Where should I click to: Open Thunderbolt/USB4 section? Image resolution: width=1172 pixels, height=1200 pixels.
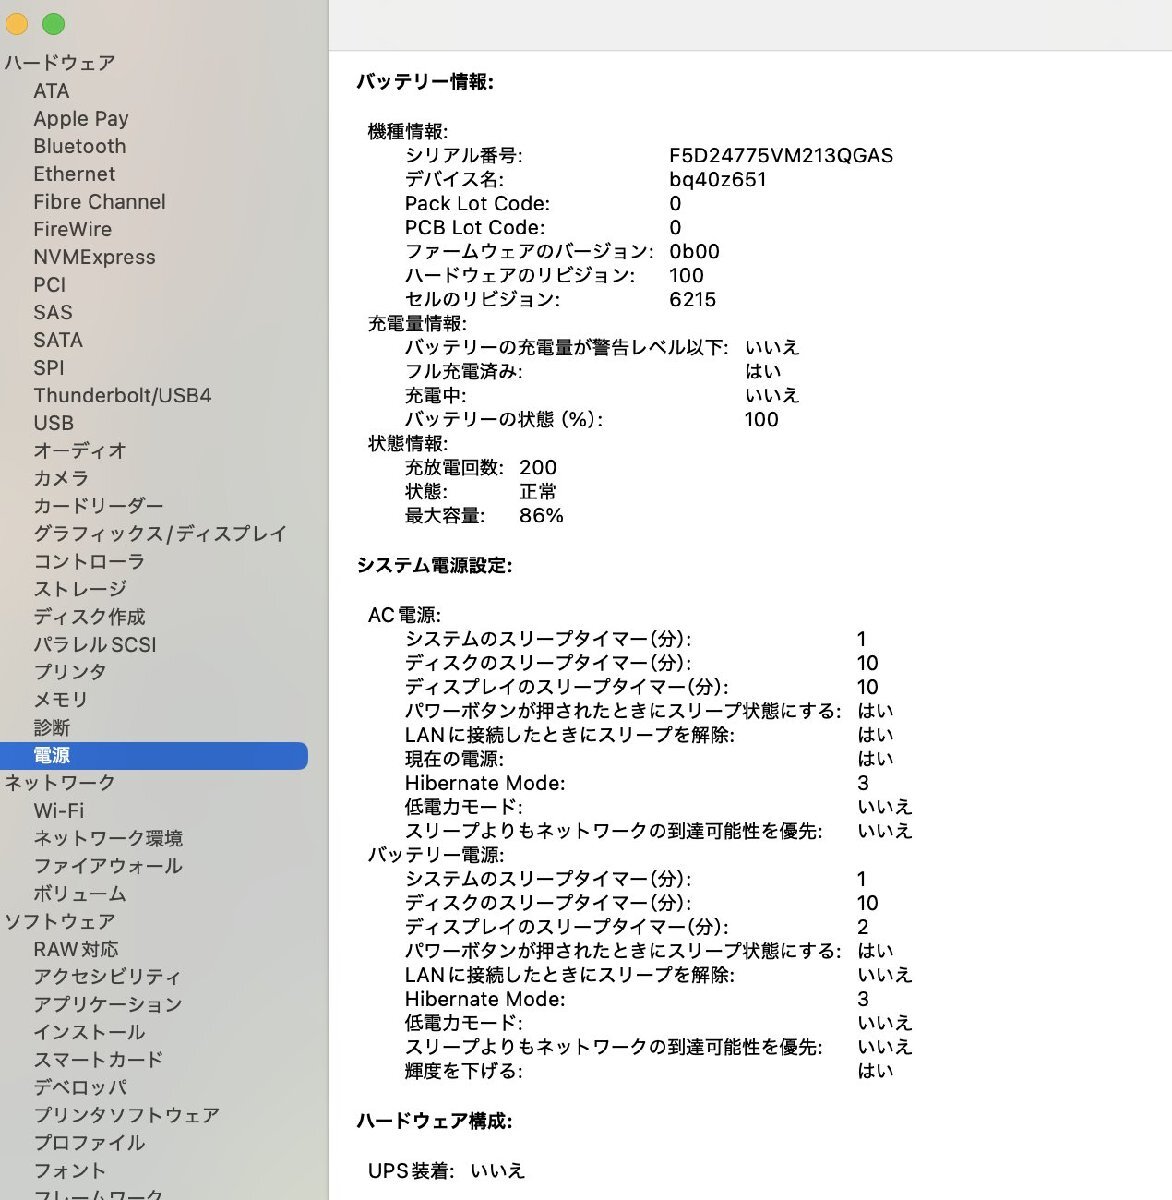click(x=122, y=395)
